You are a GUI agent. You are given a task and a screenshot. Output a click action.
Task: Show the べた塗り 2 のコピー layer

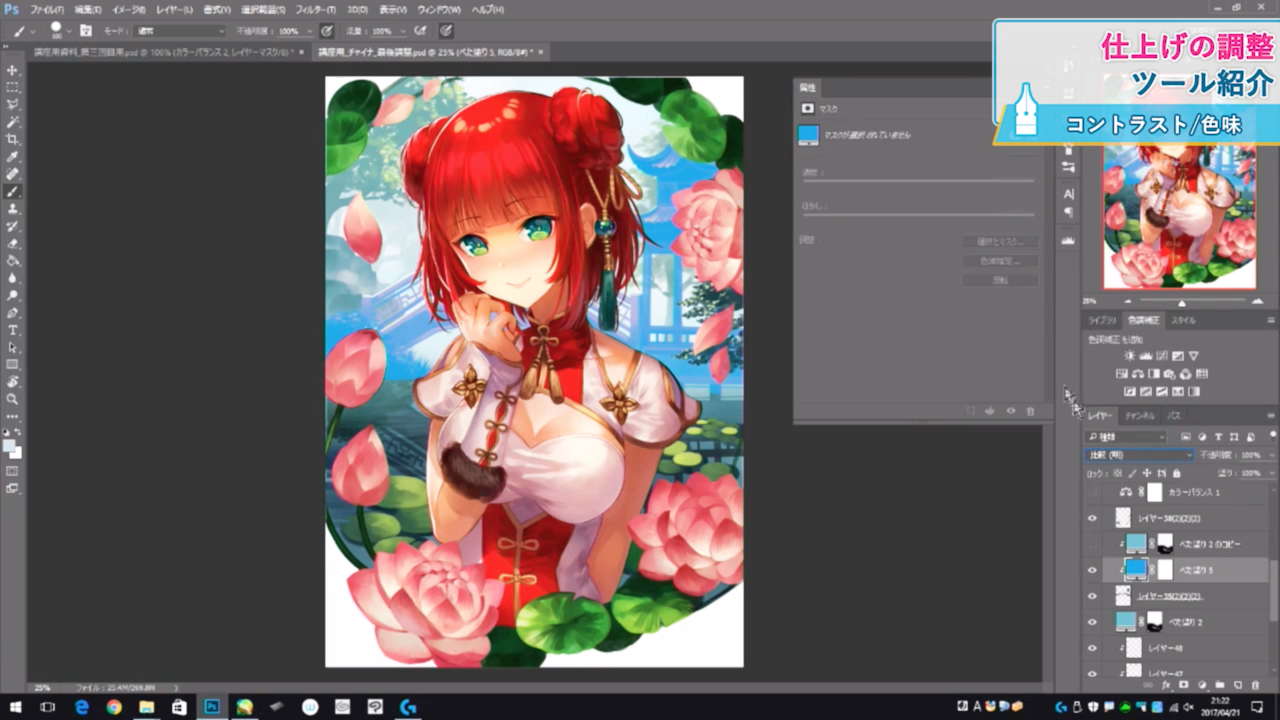coord(1093,541)
